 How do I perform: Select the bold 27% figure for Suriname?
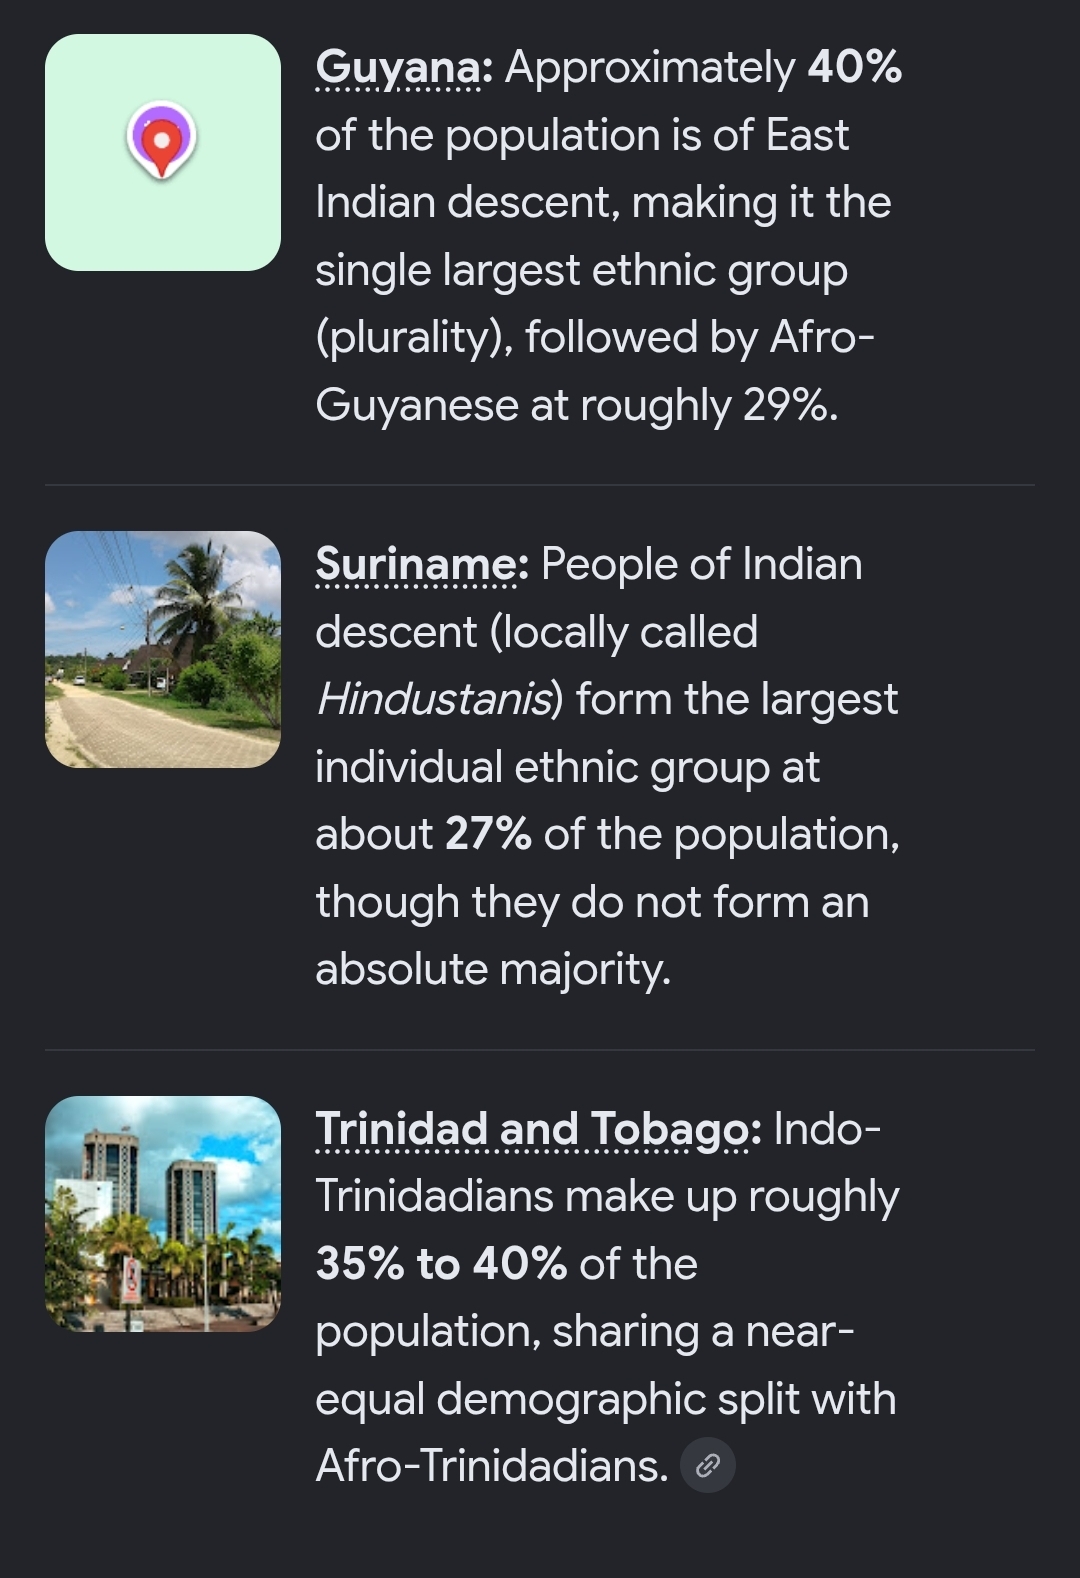click(x=488, y=834)
